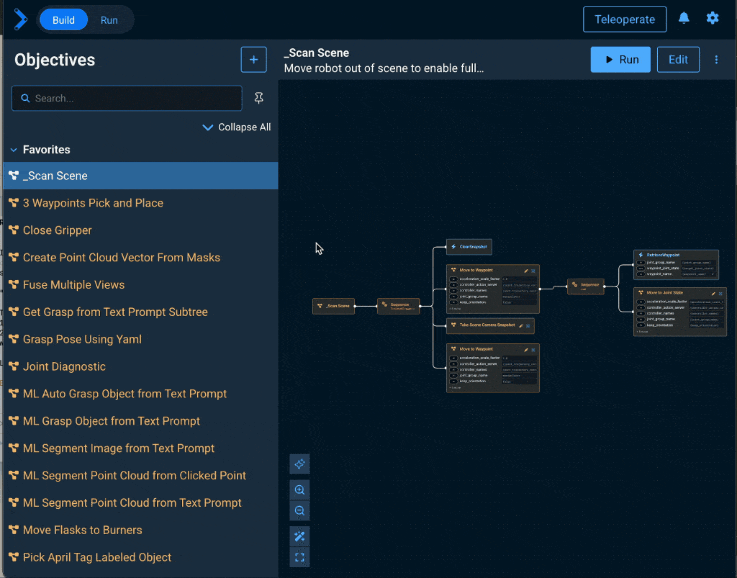This screenshot has width=737, height=578.
Task: Collapse the Favorites section chevron
Action: click(x=13, y=150)
